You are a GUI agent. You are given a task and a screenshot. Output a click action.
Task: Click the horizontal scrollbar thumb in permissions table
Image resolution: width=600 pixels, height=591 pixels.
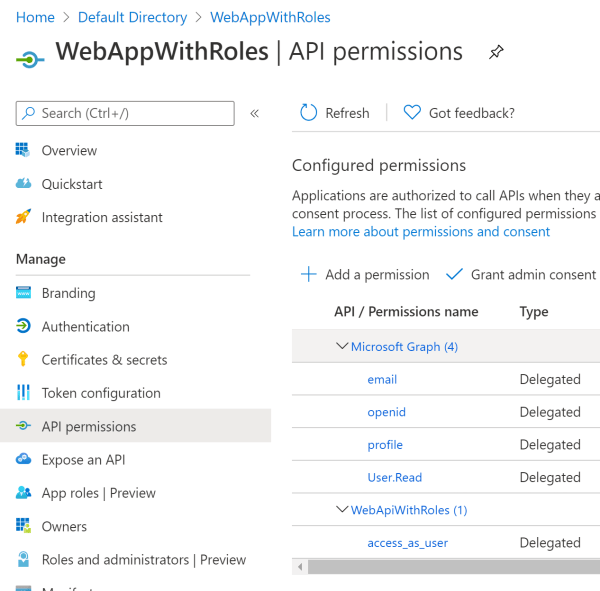coord(454,567)
